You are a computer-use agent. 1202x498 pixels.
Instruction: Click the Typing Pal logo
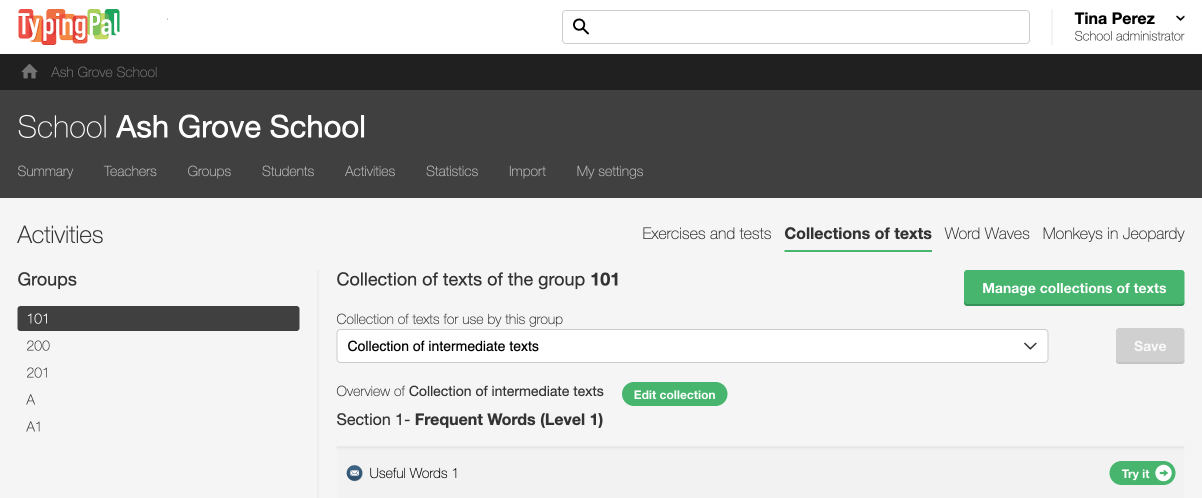[x=69, y=26]
